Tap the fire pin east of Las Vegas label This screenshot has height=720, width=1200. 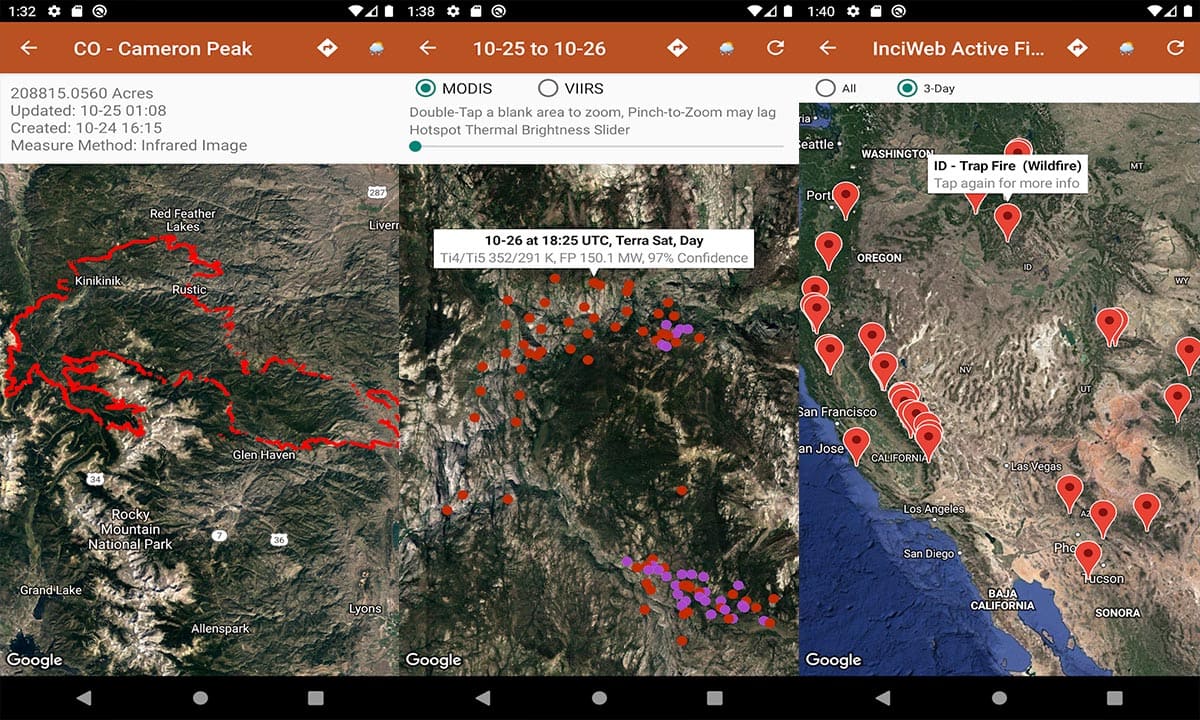point(1070,493)
